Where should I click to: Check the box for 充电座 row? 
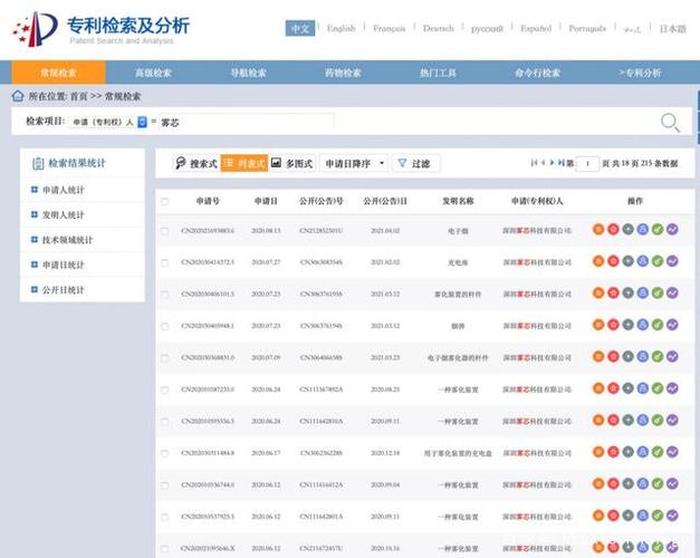164,262
